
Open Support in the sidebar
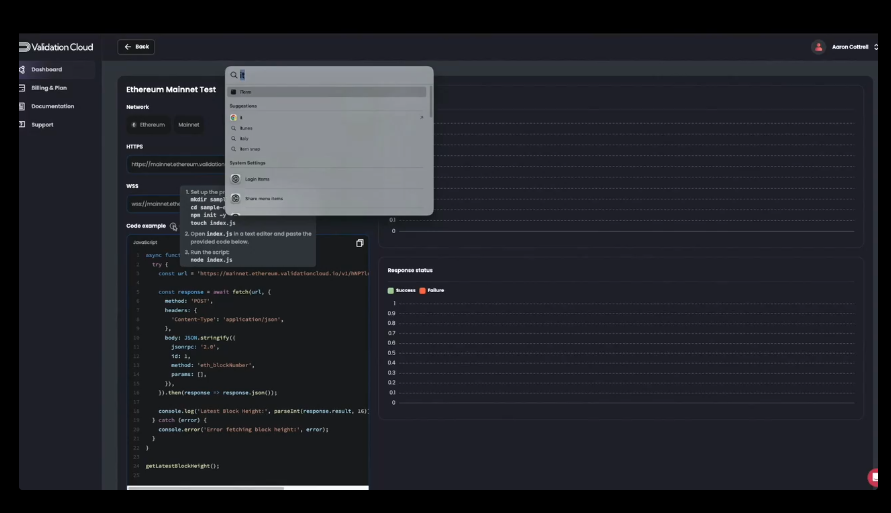42,124
